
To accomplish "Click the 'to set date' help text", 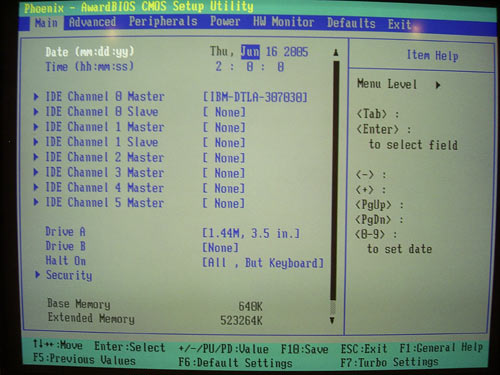I will pyautogui.click(x=399, y=249).
